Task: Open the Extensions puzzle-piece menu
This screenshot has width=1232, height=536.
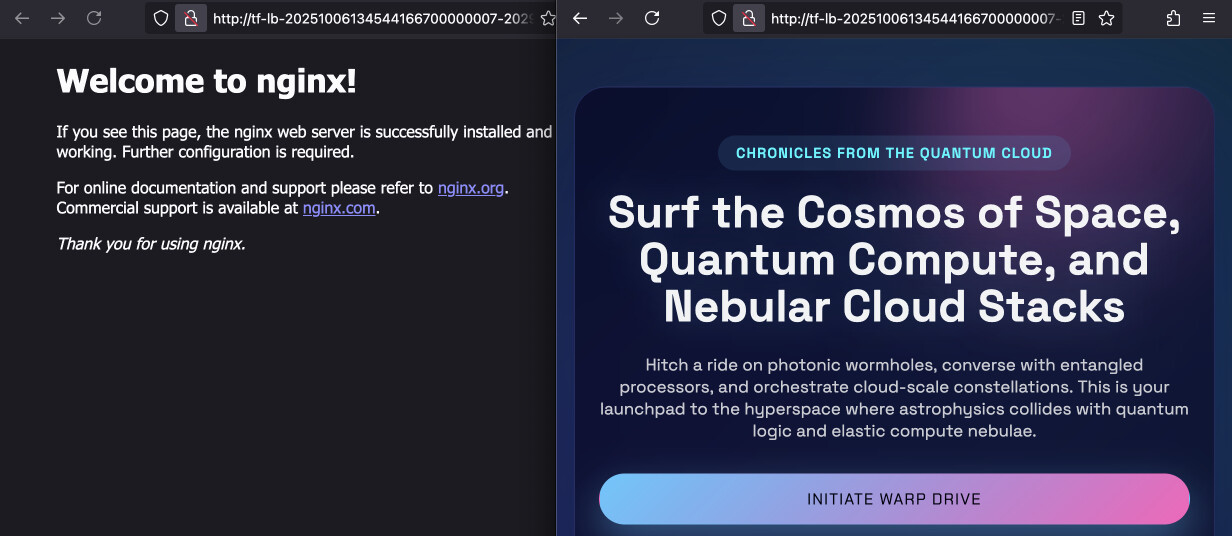Action: 1174,18
